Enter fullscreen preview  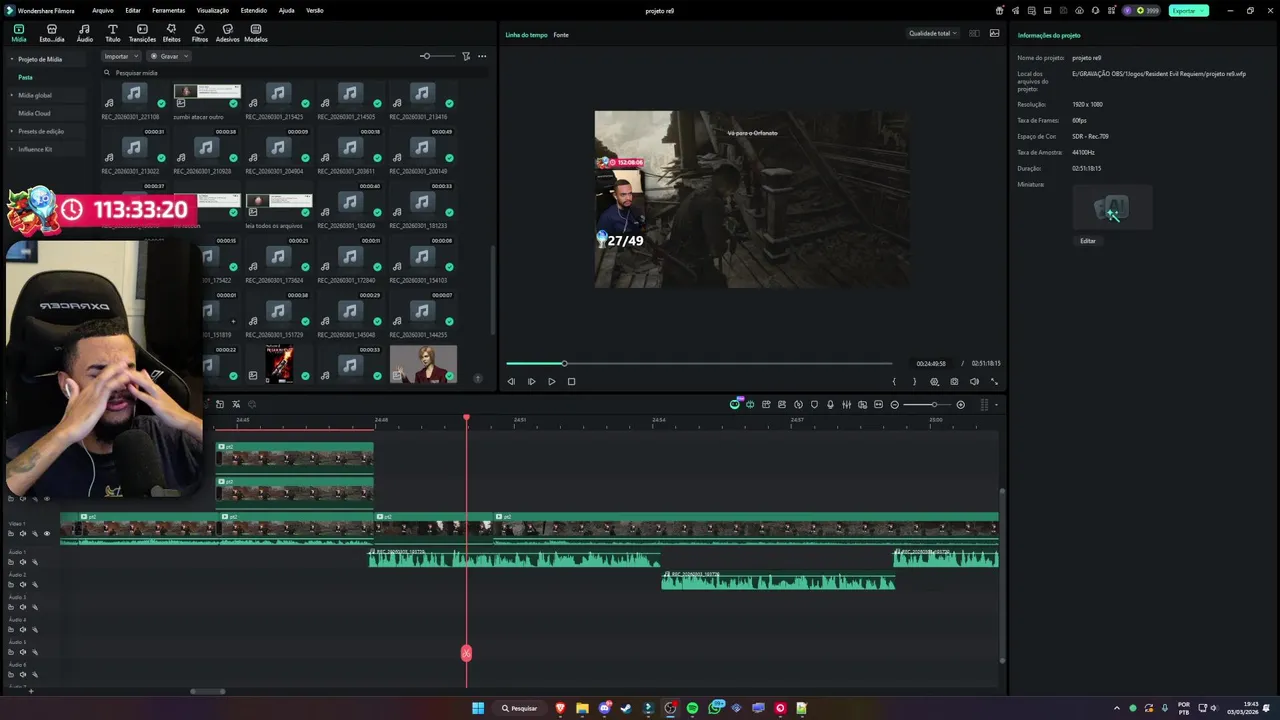[994, 381]
